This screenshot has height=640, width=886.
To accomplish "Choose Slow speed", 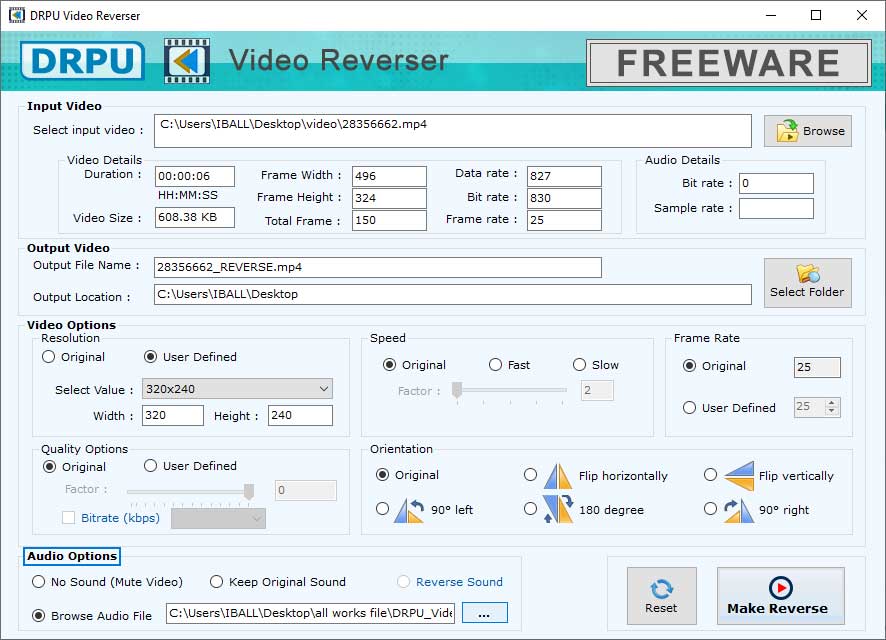I will tap(579, 365).
